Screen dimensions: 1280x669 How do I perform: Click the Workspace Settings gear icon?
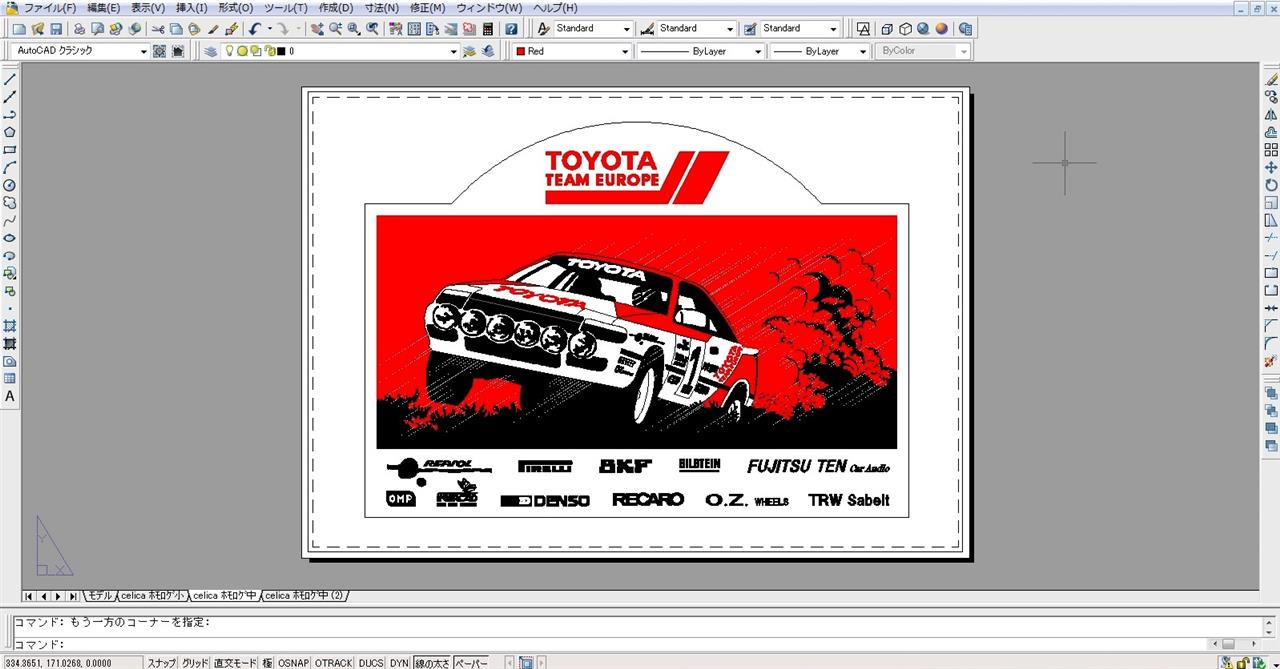(x=159, y=51)
